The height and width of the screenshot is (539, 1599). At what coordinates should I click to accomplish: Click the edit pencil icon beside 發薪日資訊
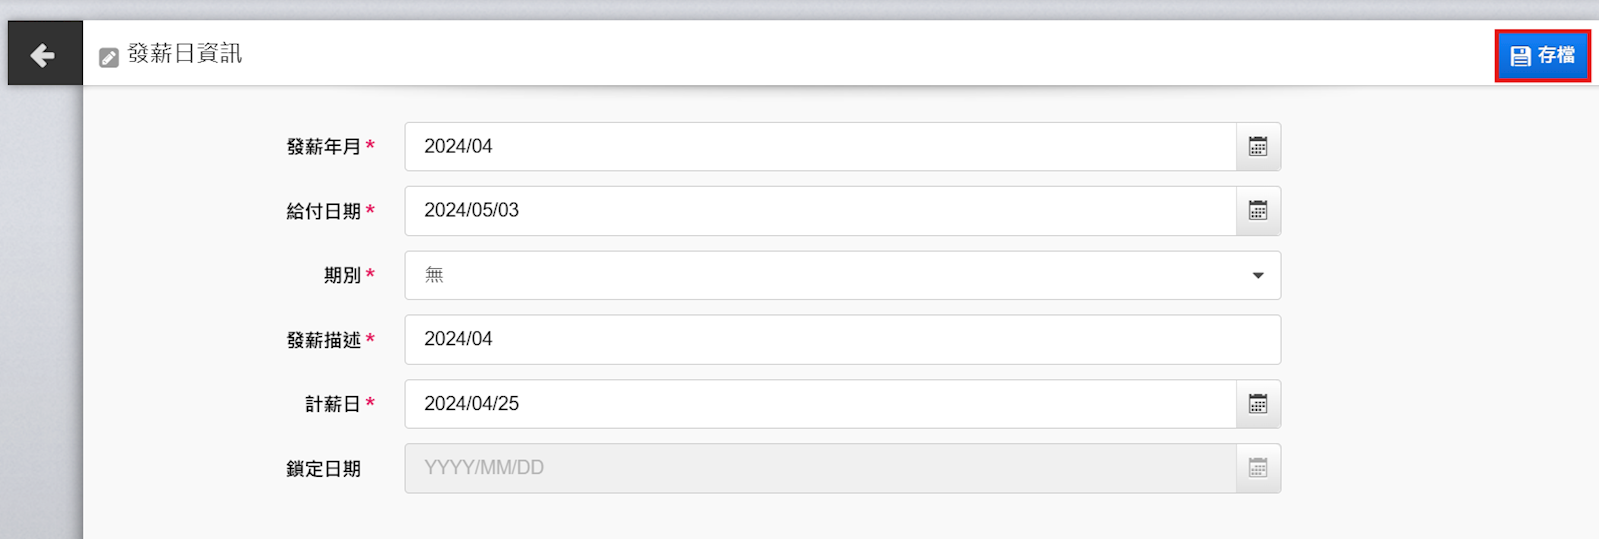109,57
